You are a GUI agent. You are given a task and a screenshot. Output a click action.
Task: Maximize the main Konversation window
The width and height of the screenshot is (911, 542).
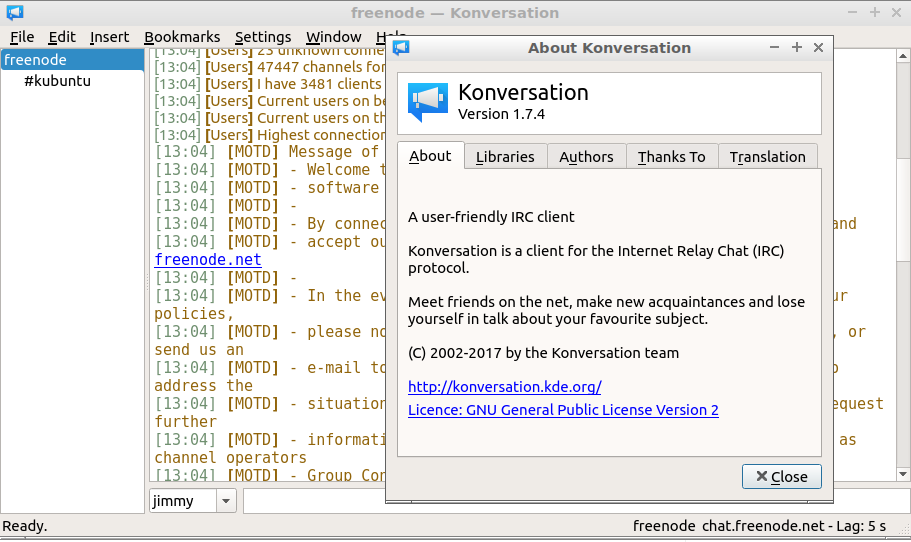click(874, 12)
